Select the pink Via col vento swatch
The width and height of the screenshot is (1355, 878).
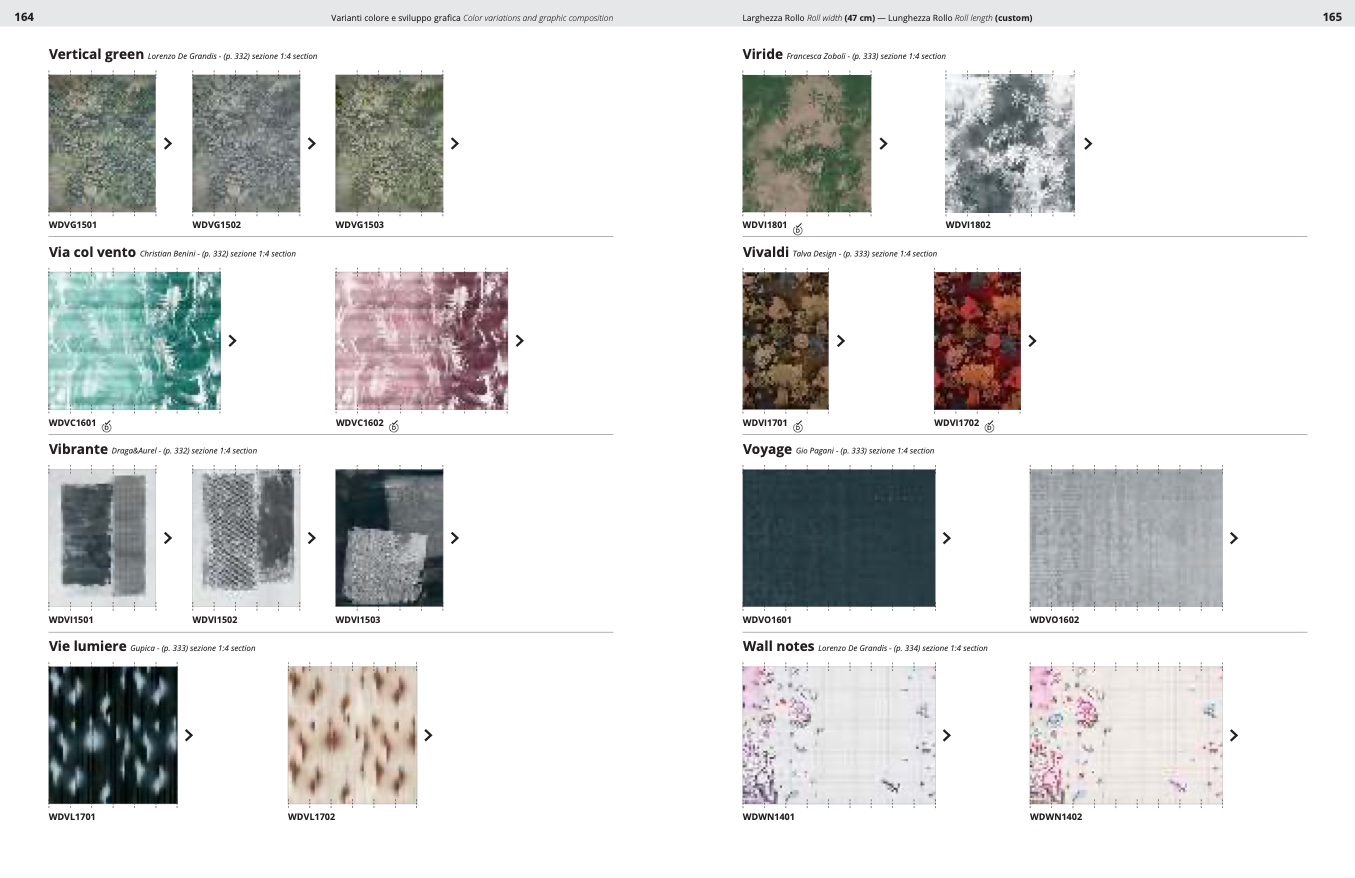tap(421, 341)
